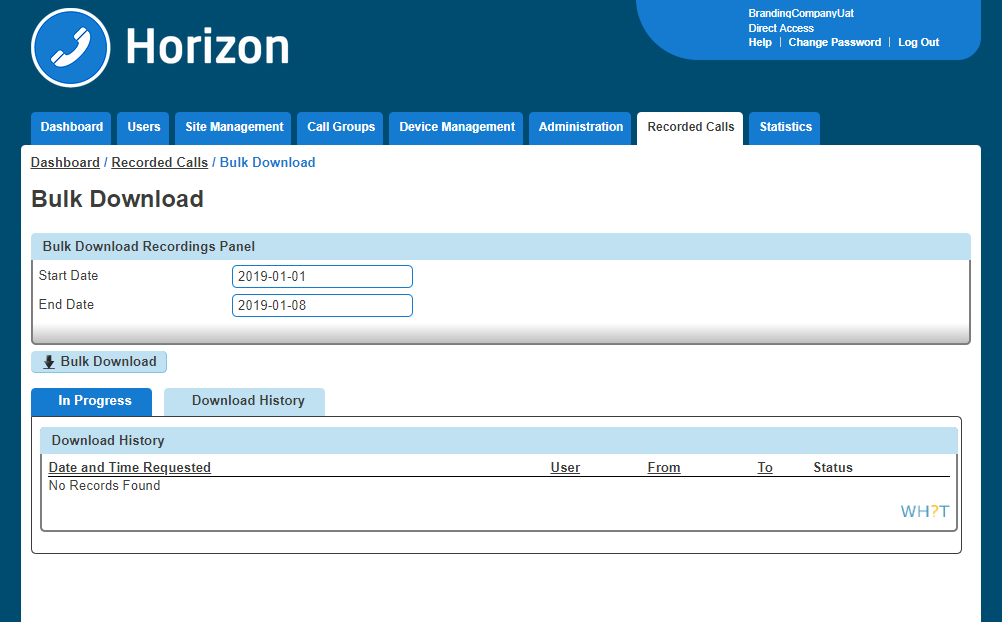The height and width of the screenshot is (622, 1002).
Task: Sort table by User column
Action: click(565, 467)
